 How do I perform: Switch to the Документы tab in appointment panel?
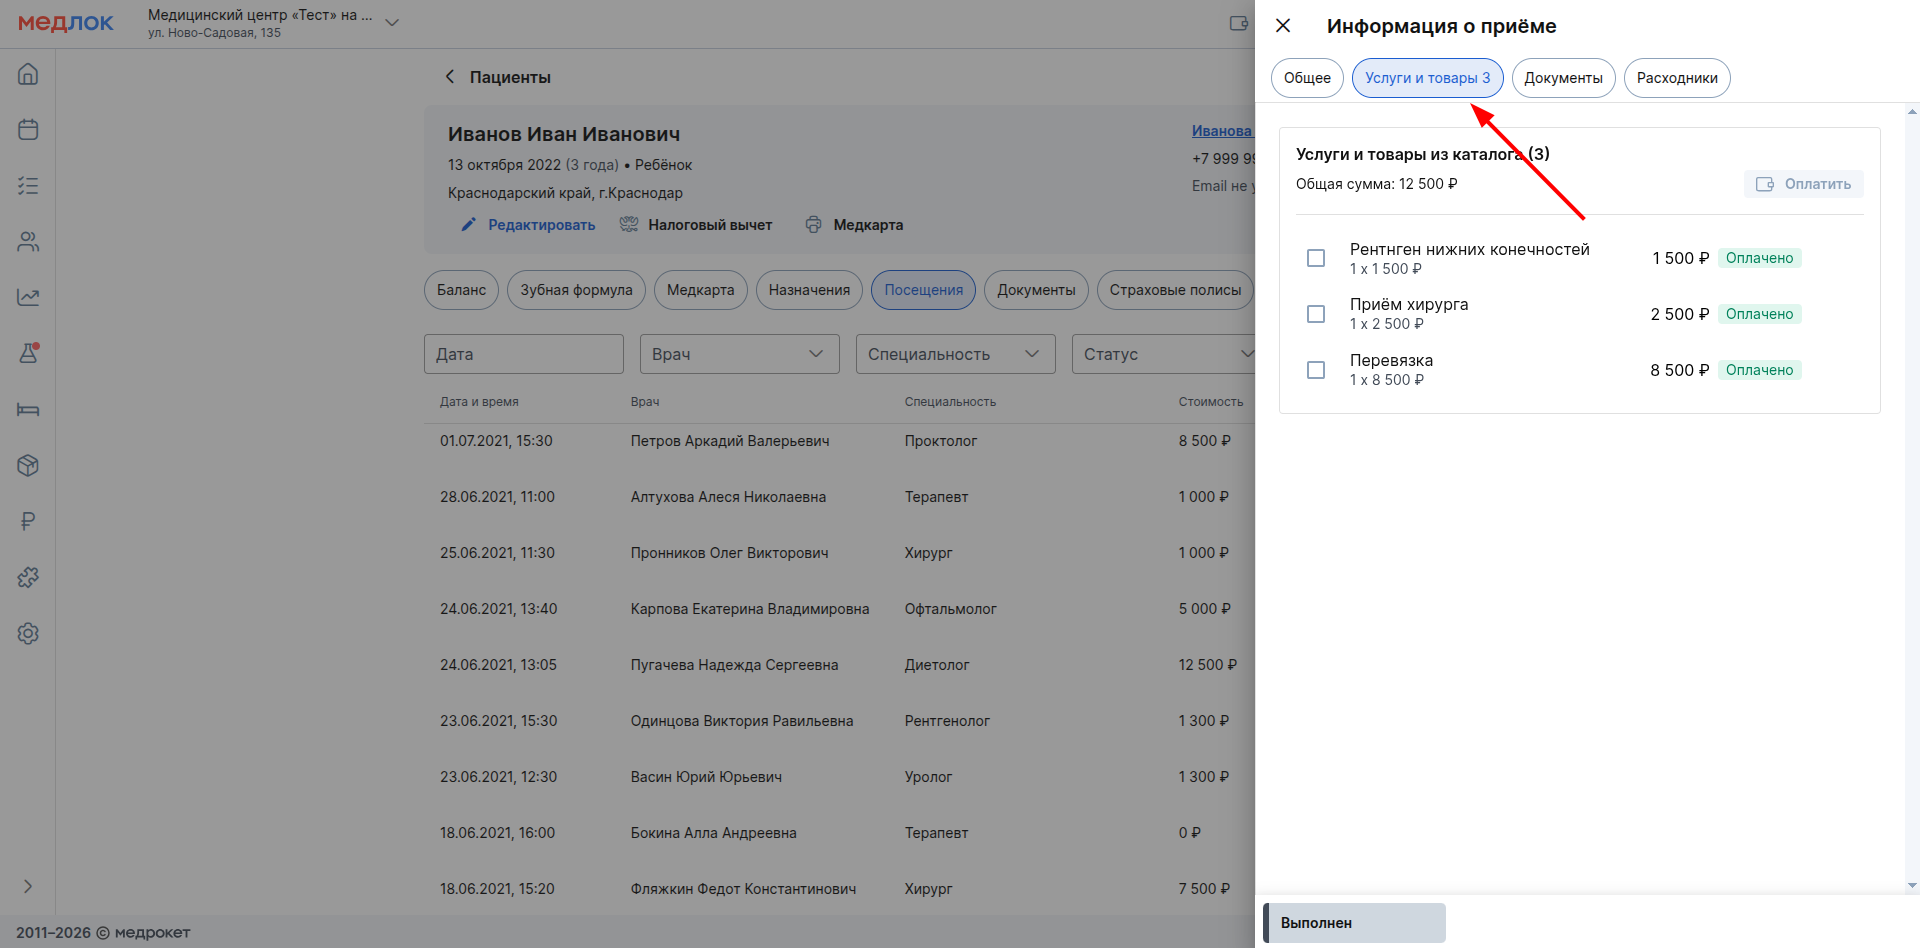click(x=1563, y=78)
